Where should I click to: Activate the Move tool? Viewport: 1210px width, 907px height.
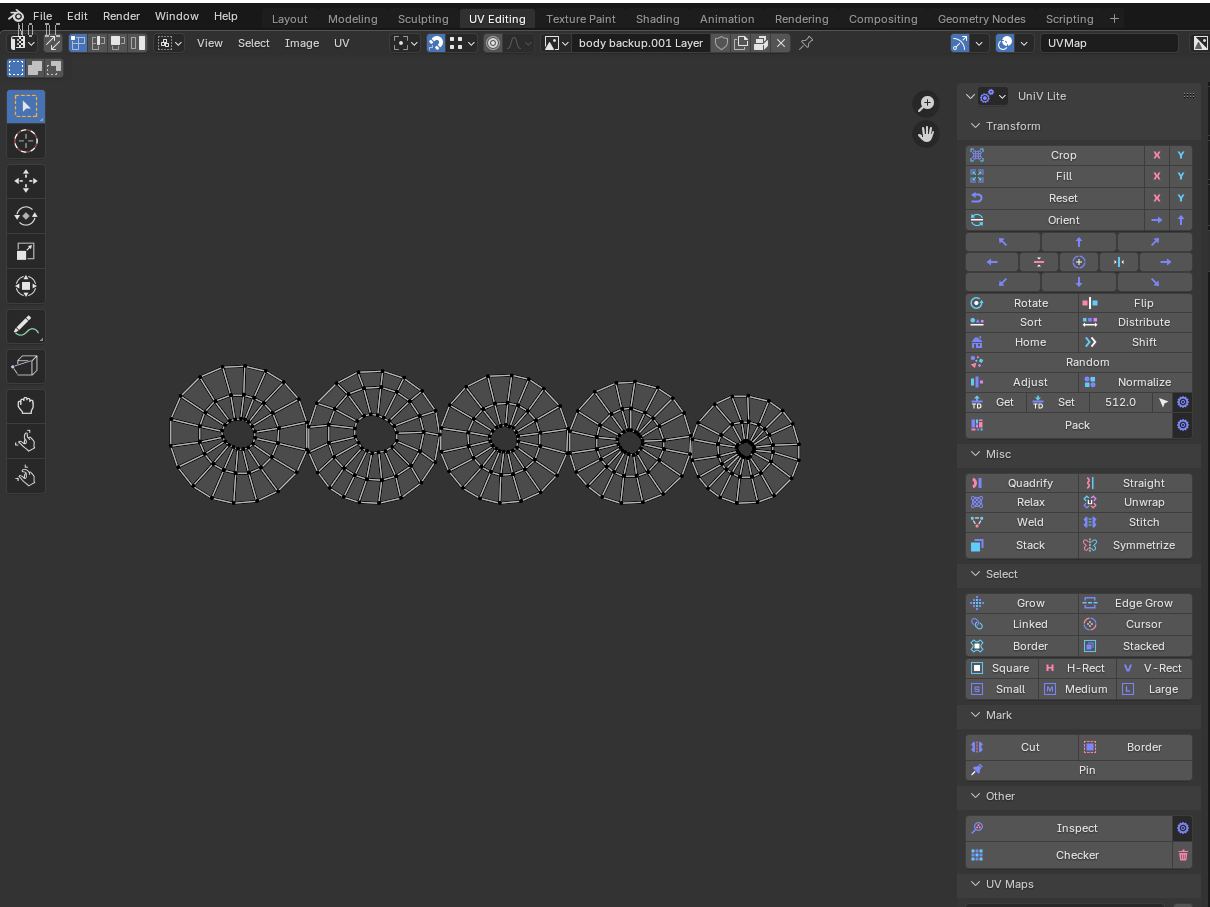(26, 181)
